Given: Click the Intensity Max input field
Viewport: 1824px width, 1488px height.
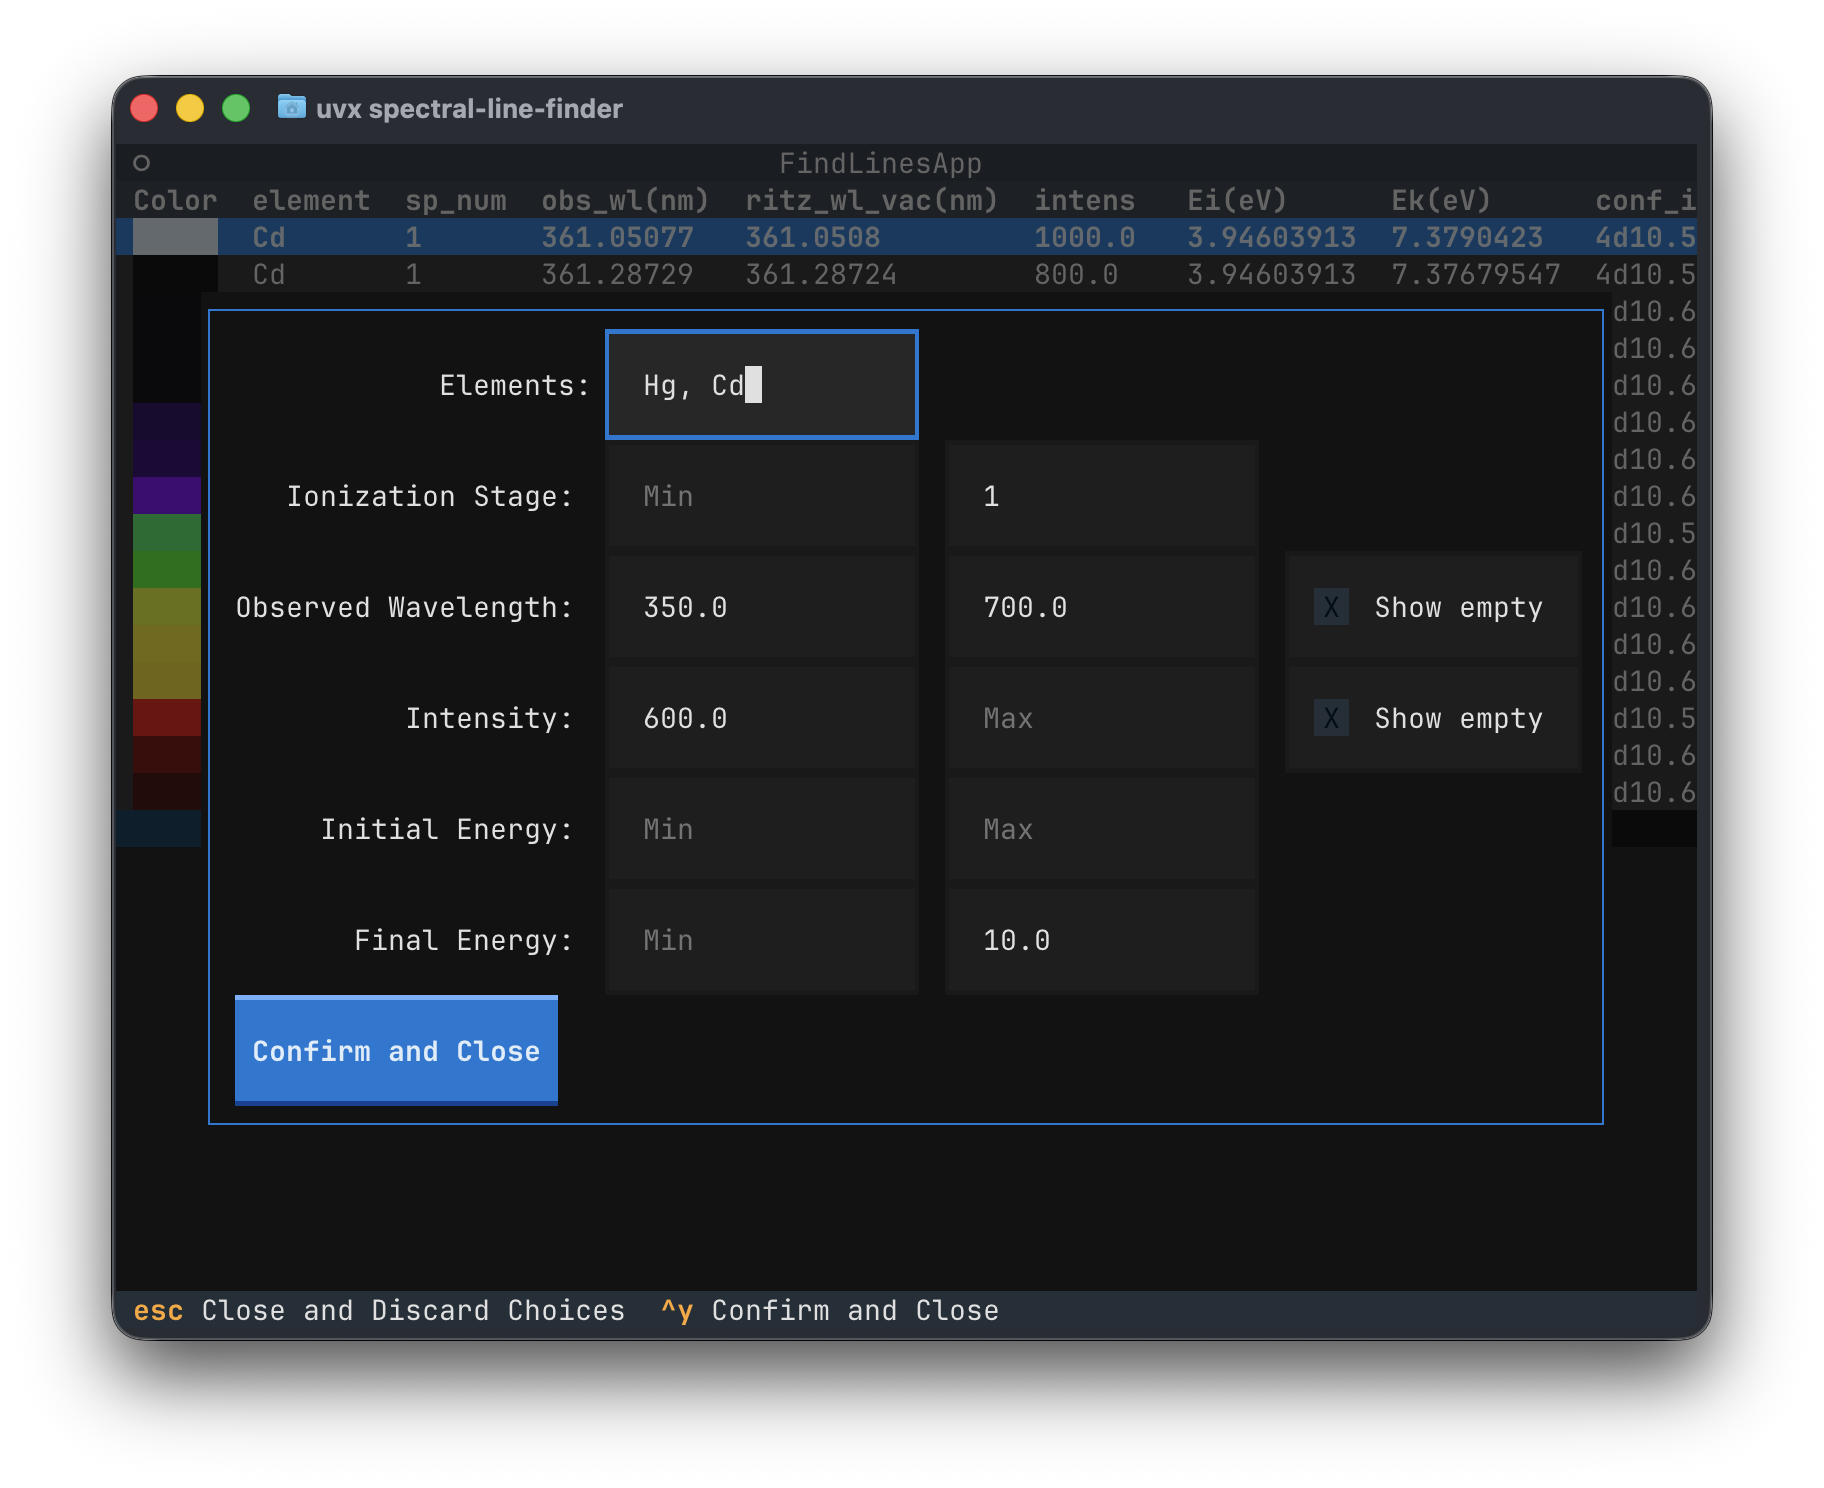Looking at the screenshot, I should coord(1101,718).
